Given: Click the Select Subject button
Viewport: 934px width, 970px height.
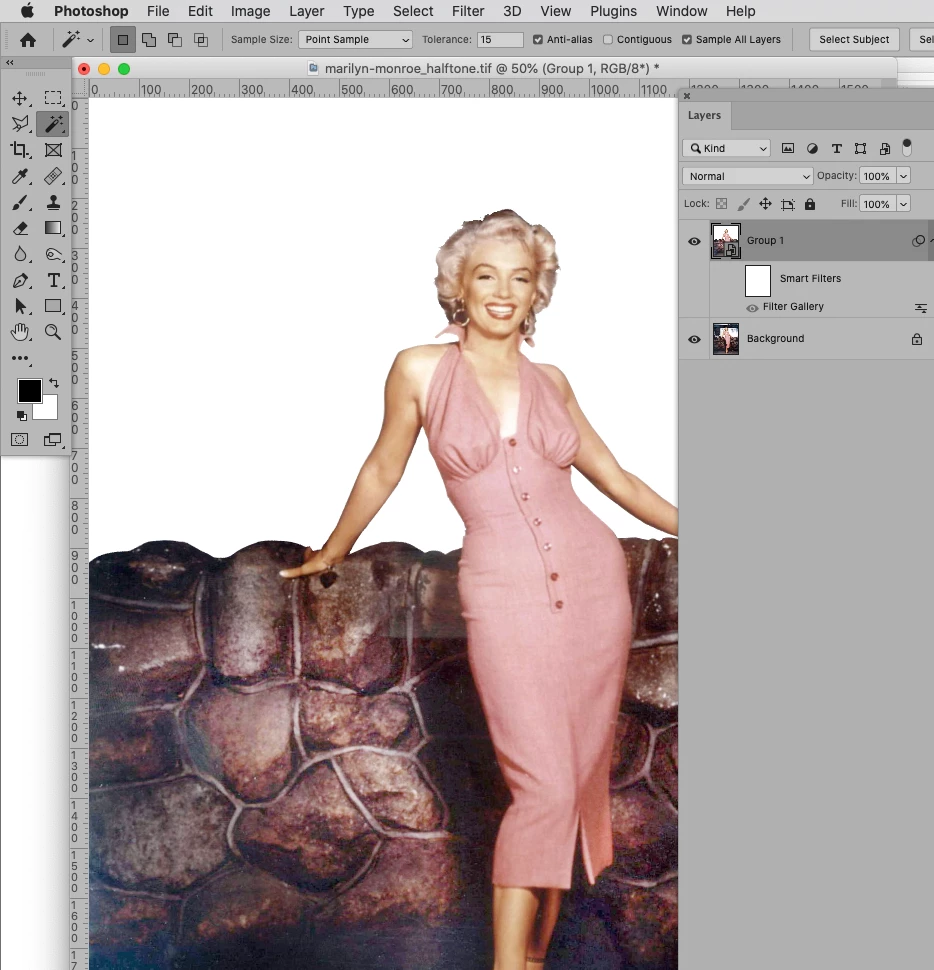Looking at the screenshot, I should pyautogui.click(x=854, y=40).
